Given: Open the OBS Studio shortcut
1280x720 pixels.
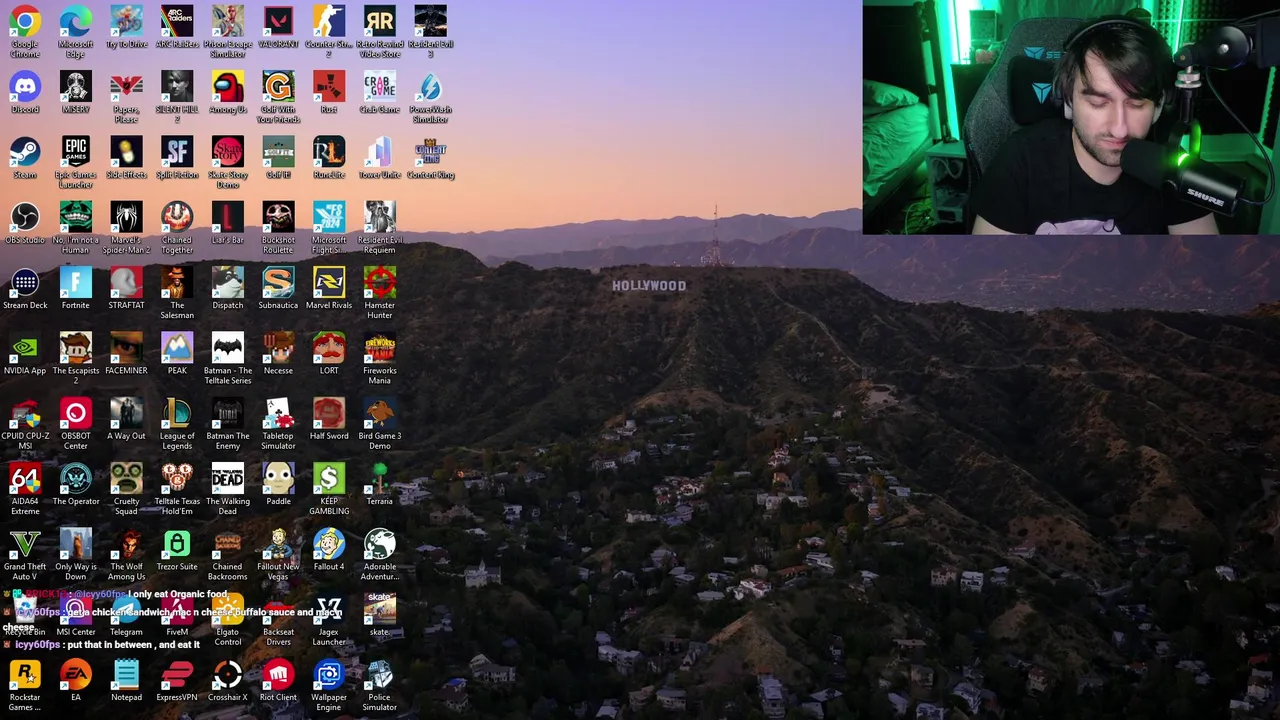Looking at the screenshot, I should [25, 217].
